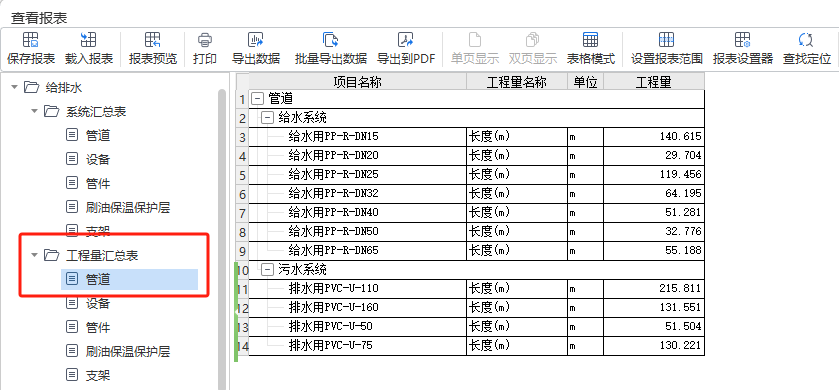839x390 pixels.
Task: Click 导出到PDF export icon
Action: coord(406,40)
